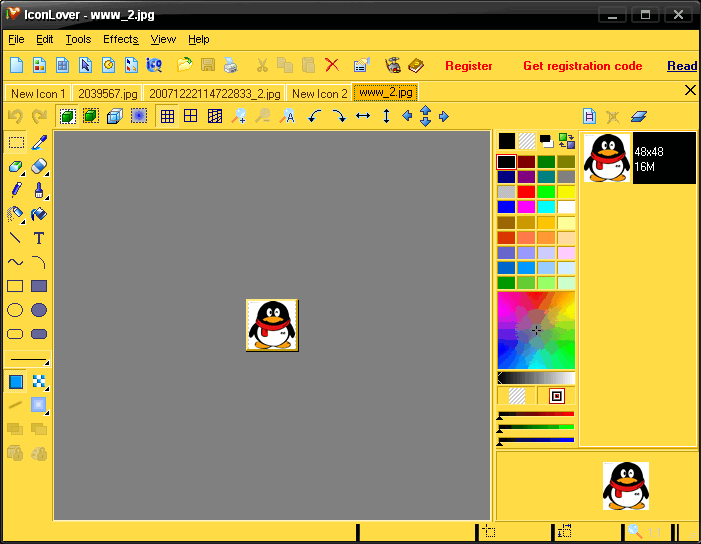Click the Register link
This screenshot has width=701, height=544.
tap(469, 66)
